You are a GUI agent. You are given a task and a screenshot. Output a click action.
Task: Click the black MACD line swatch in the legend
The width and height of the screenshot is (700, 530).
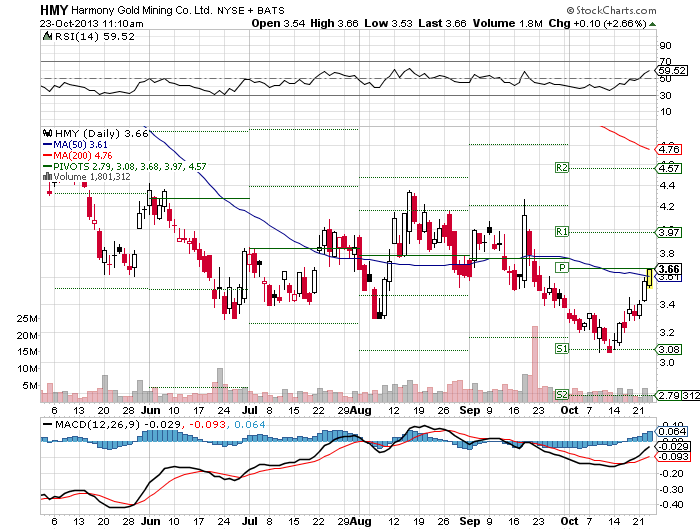[47, 424]
